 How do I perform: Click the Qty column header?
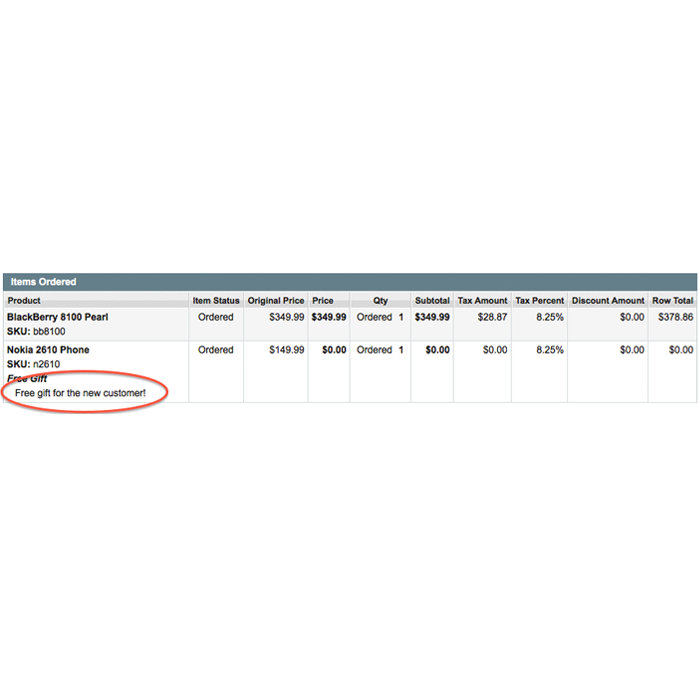pyautogui.click(x=380, y=300)
